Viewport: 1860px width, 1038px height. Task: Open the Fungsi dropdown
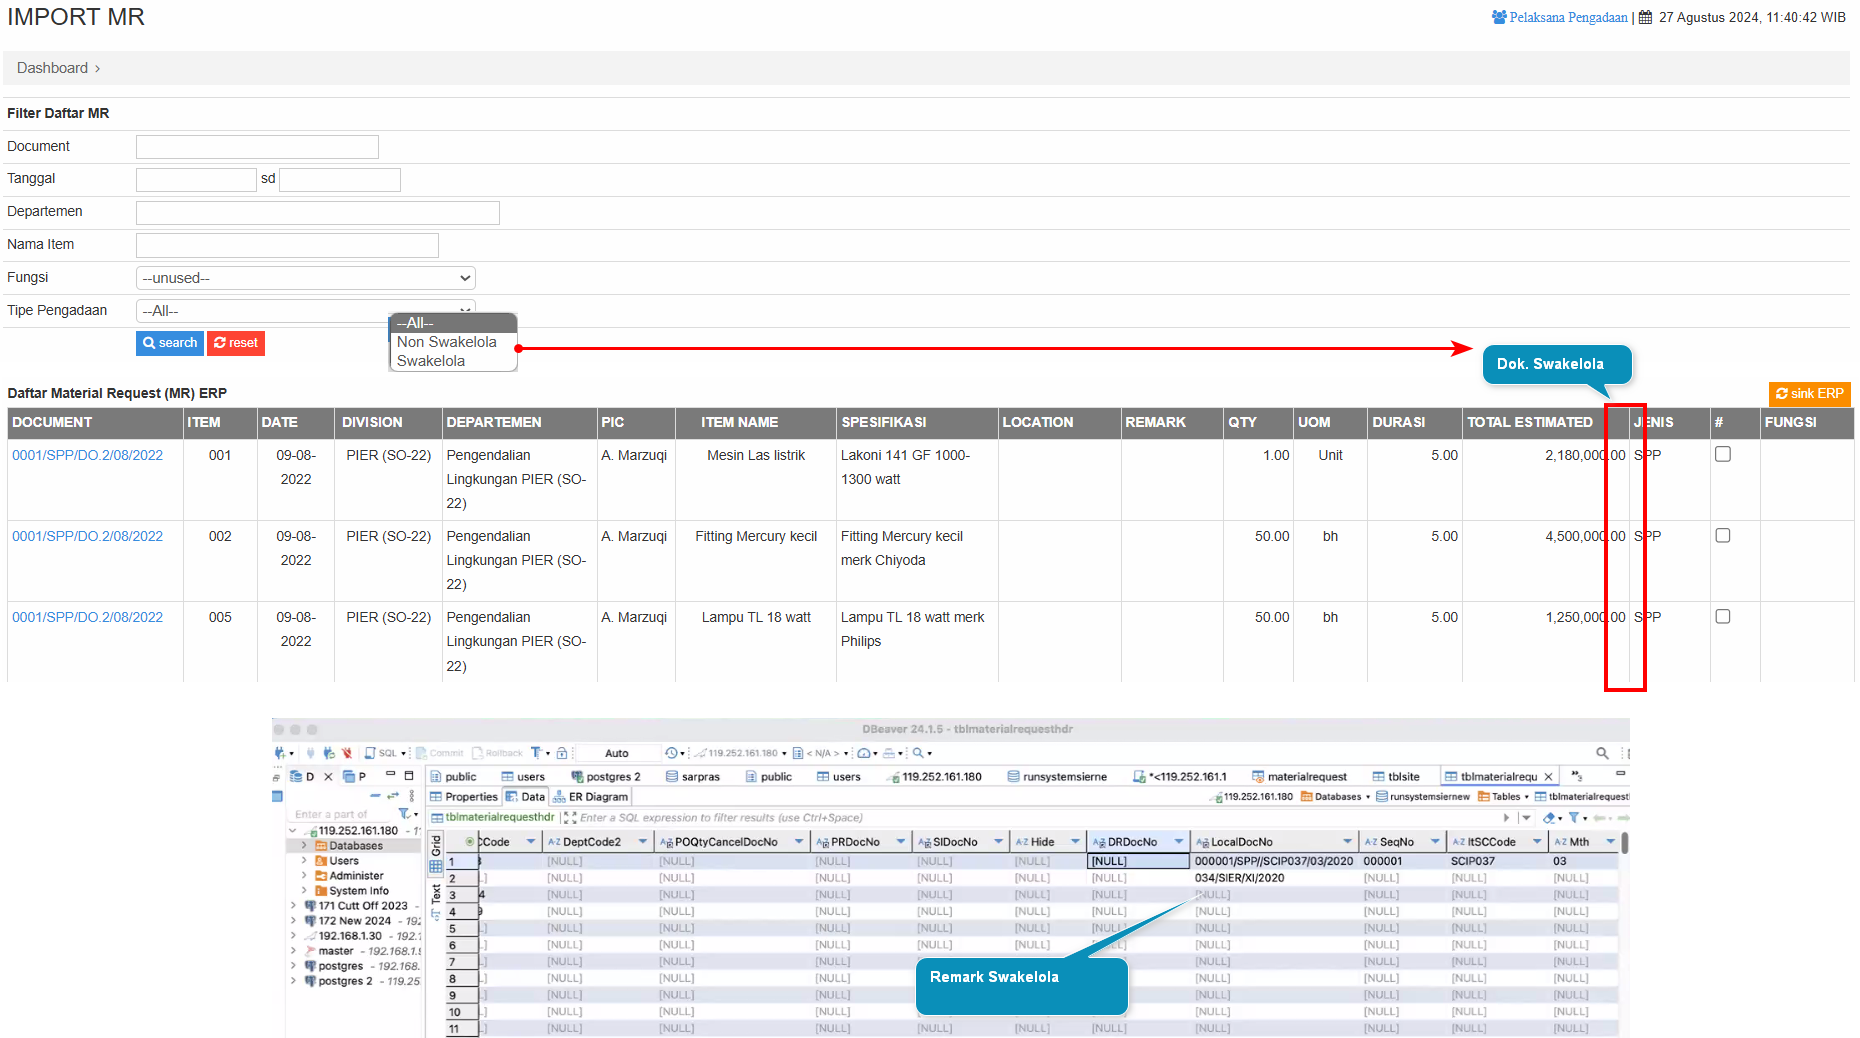click(305, 278)
